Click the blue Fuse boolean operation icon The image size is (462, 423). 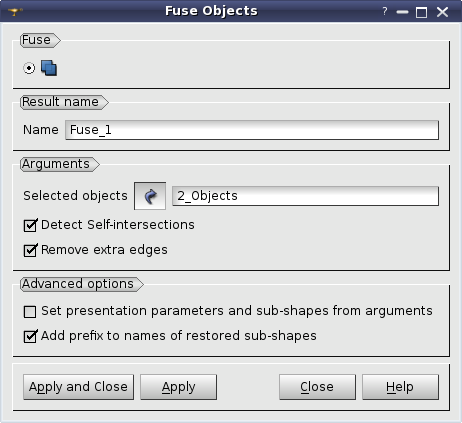coord(49,68)
